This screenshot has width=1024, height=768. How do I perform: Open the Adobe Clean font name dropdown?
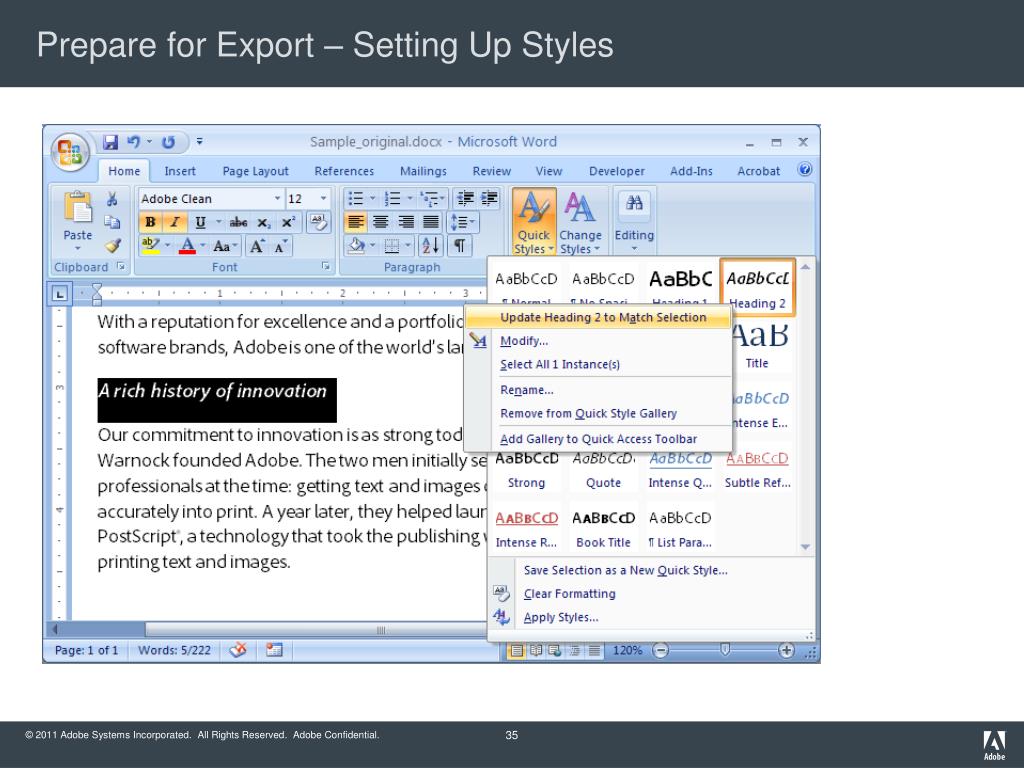tap(278, 199)
